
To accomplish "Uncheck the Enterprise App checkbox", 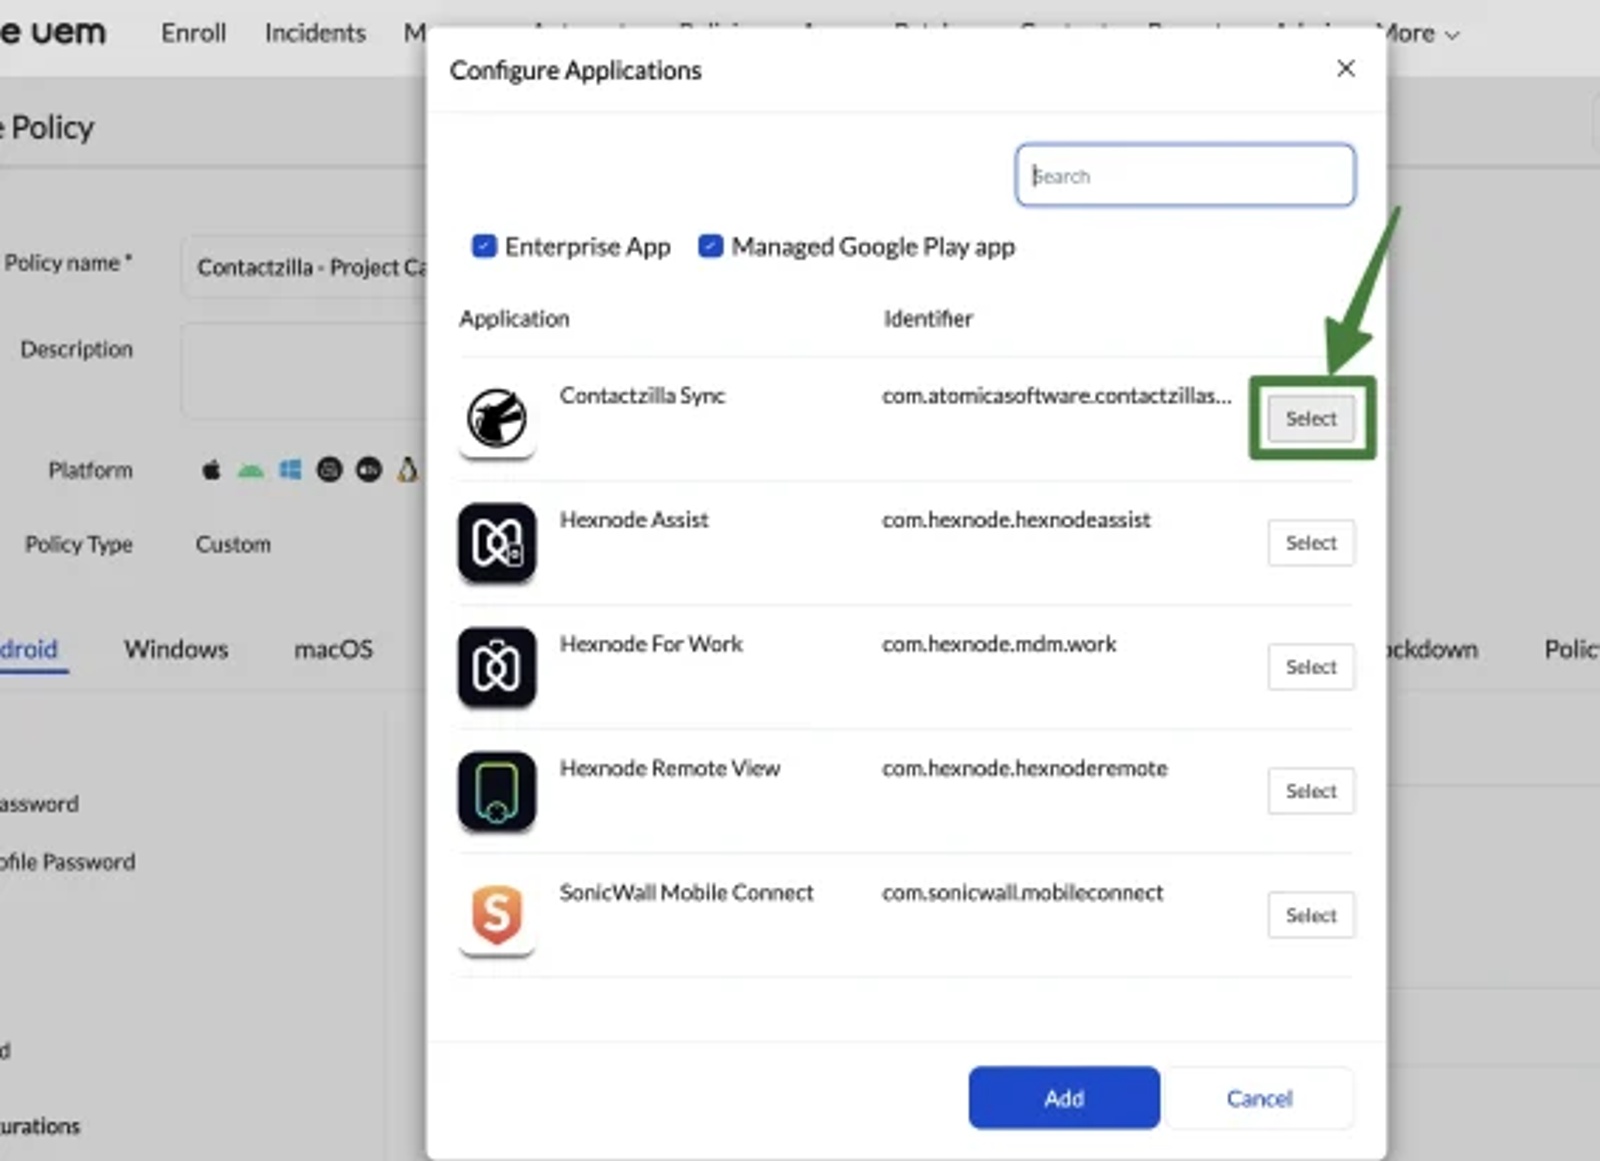I will 484,246.
